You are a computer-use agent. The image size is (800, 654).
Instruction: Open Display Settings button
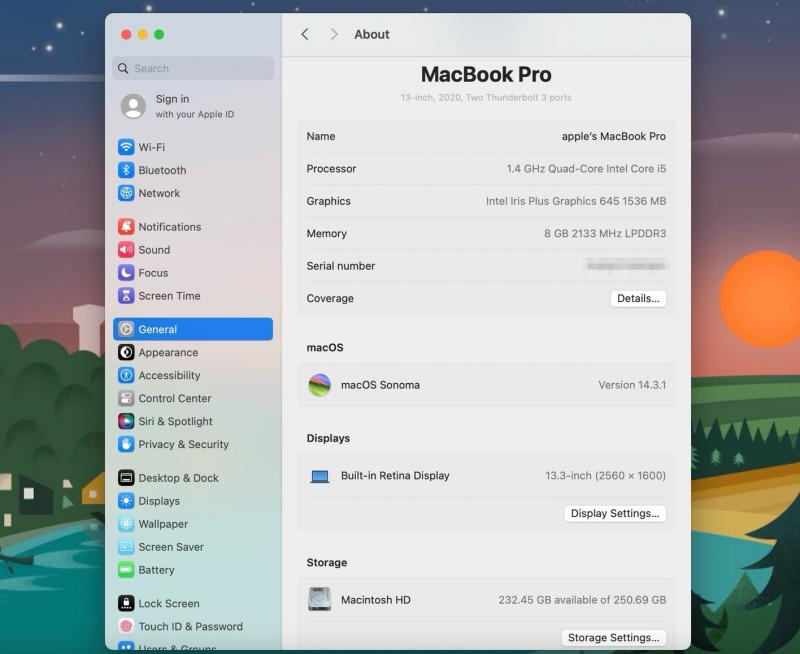tap(615, 513)
